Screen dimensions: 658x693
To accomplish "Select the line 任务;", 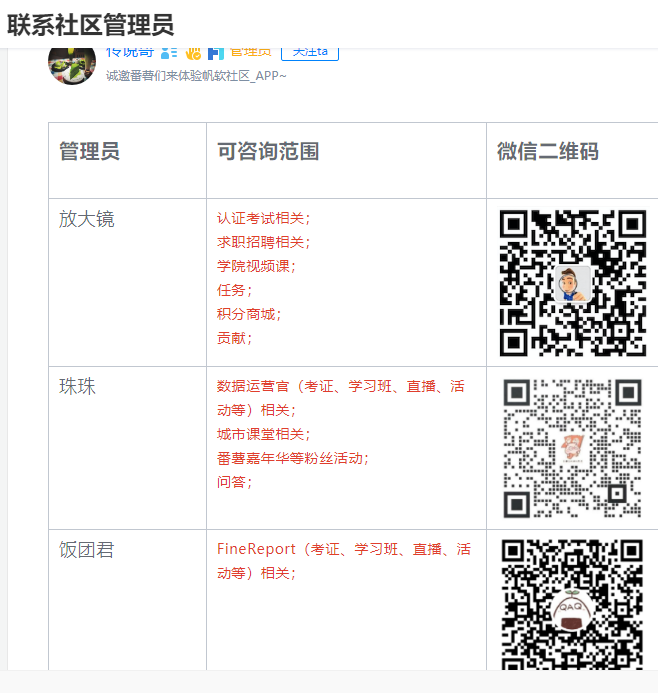I will pos(235,290).
